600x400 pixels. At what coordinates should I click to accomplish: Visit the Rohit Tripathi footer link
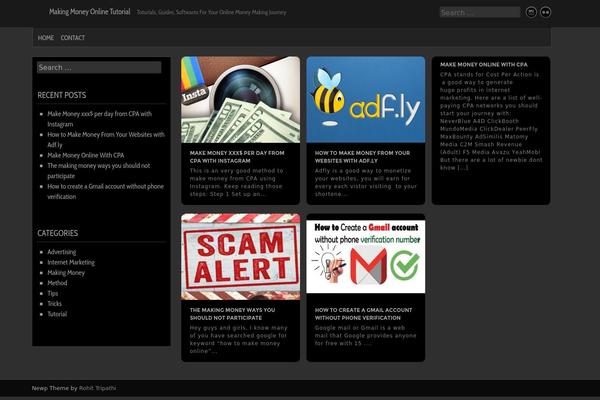97,388
